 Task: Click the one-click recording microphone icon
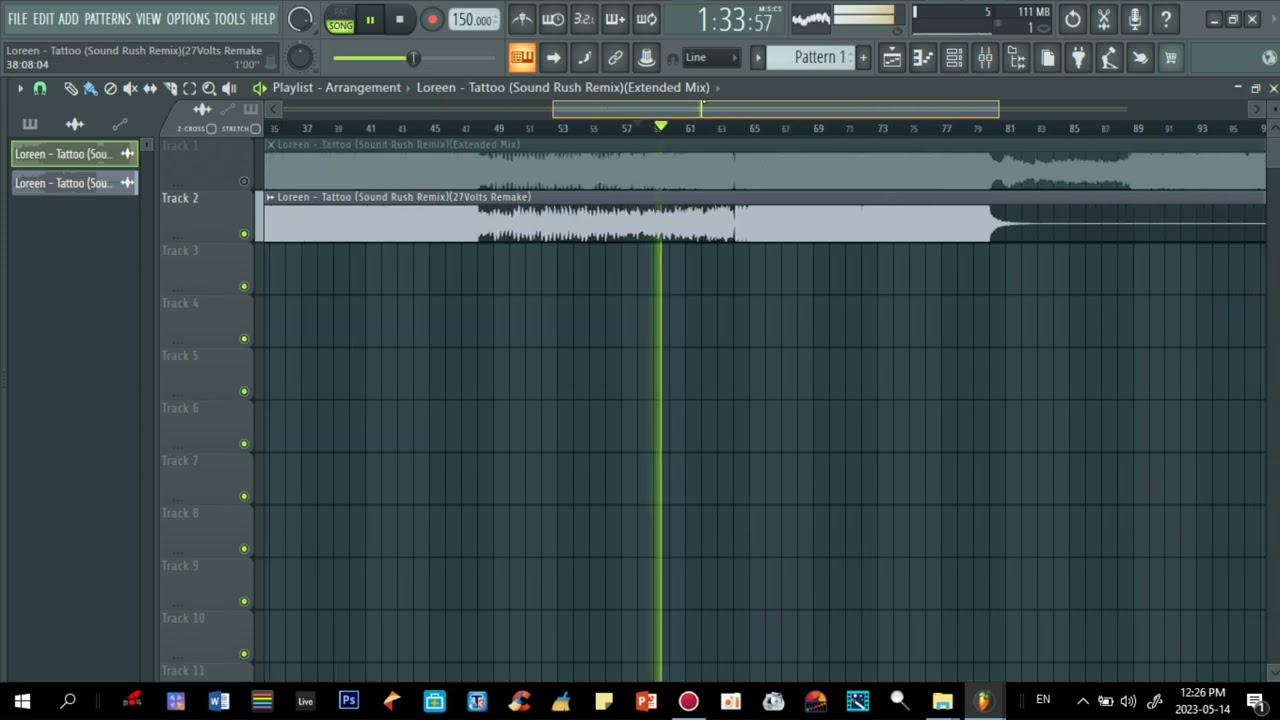tap(1134, 19)
